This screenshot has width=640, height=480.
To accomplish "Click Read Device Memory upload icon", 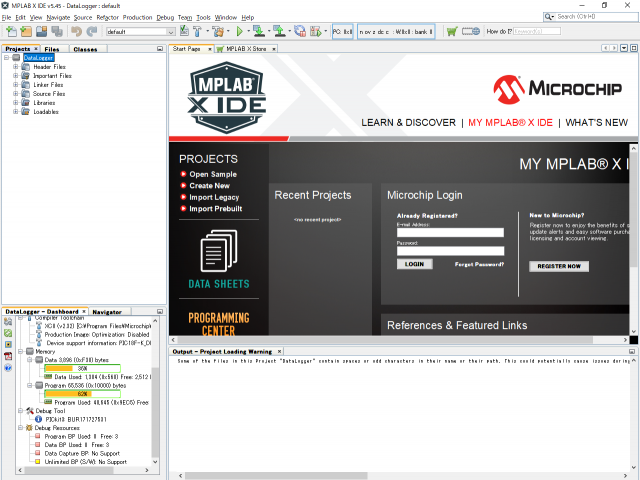I will coord(279,31).
